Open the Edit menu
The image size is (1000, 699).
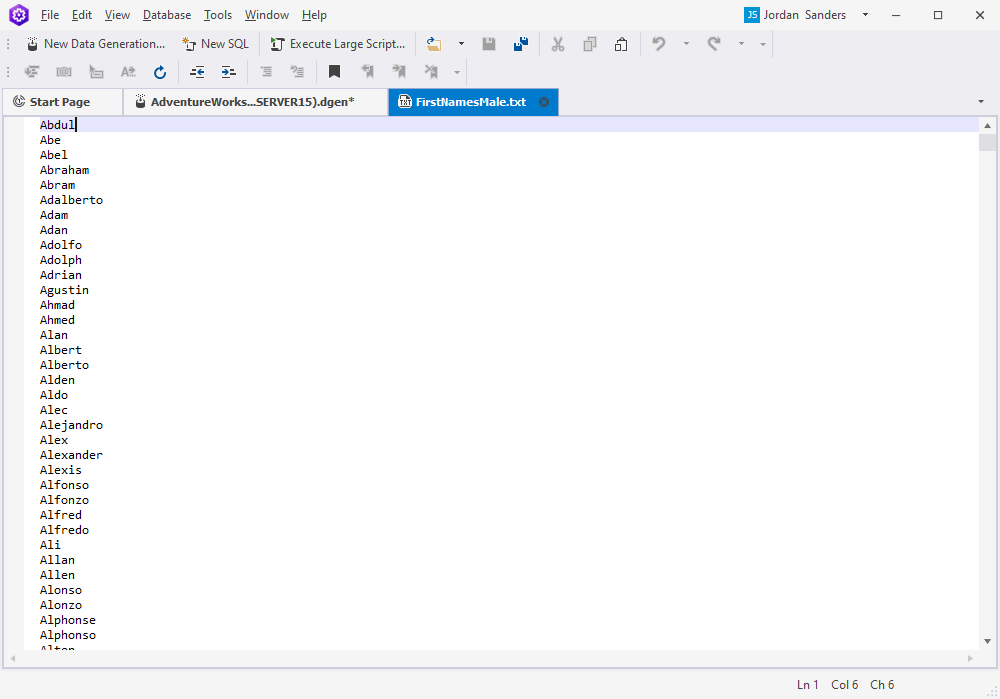(x=82, y=15)
